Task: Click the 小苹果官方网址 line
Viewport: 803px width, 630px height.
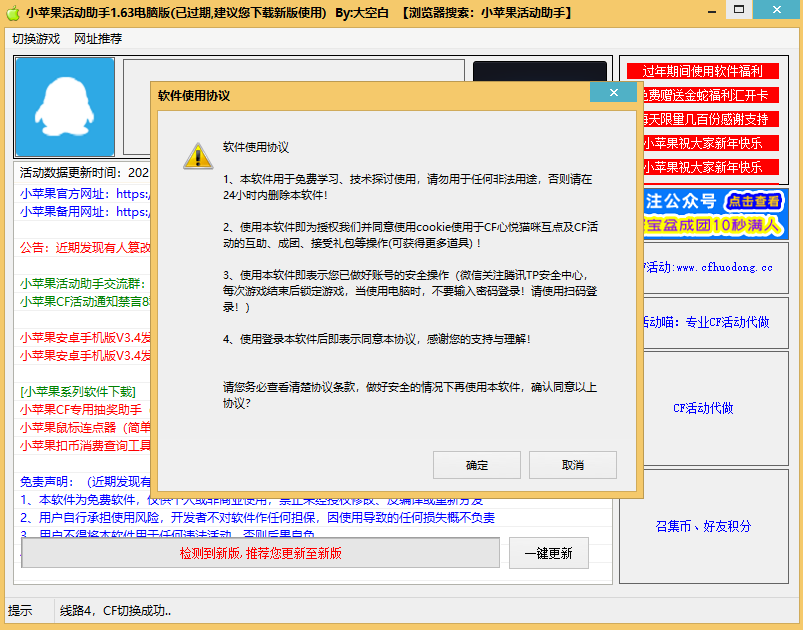Action: coord(85,194)
